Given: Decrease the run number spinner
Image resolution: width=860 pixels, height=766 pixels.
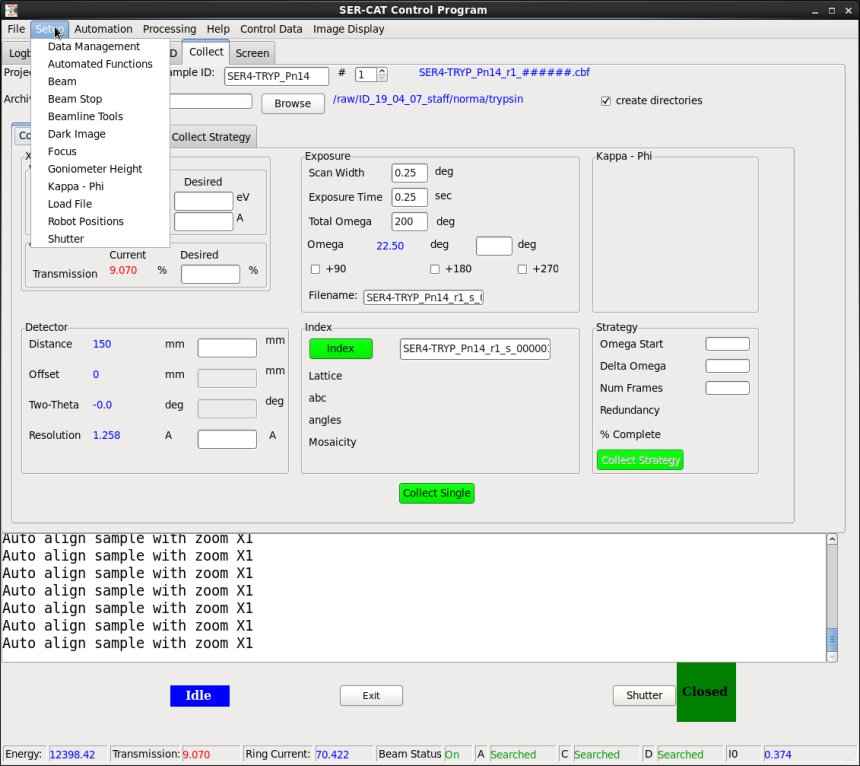Looking at the screenshot, I should [x=382, y=78].
